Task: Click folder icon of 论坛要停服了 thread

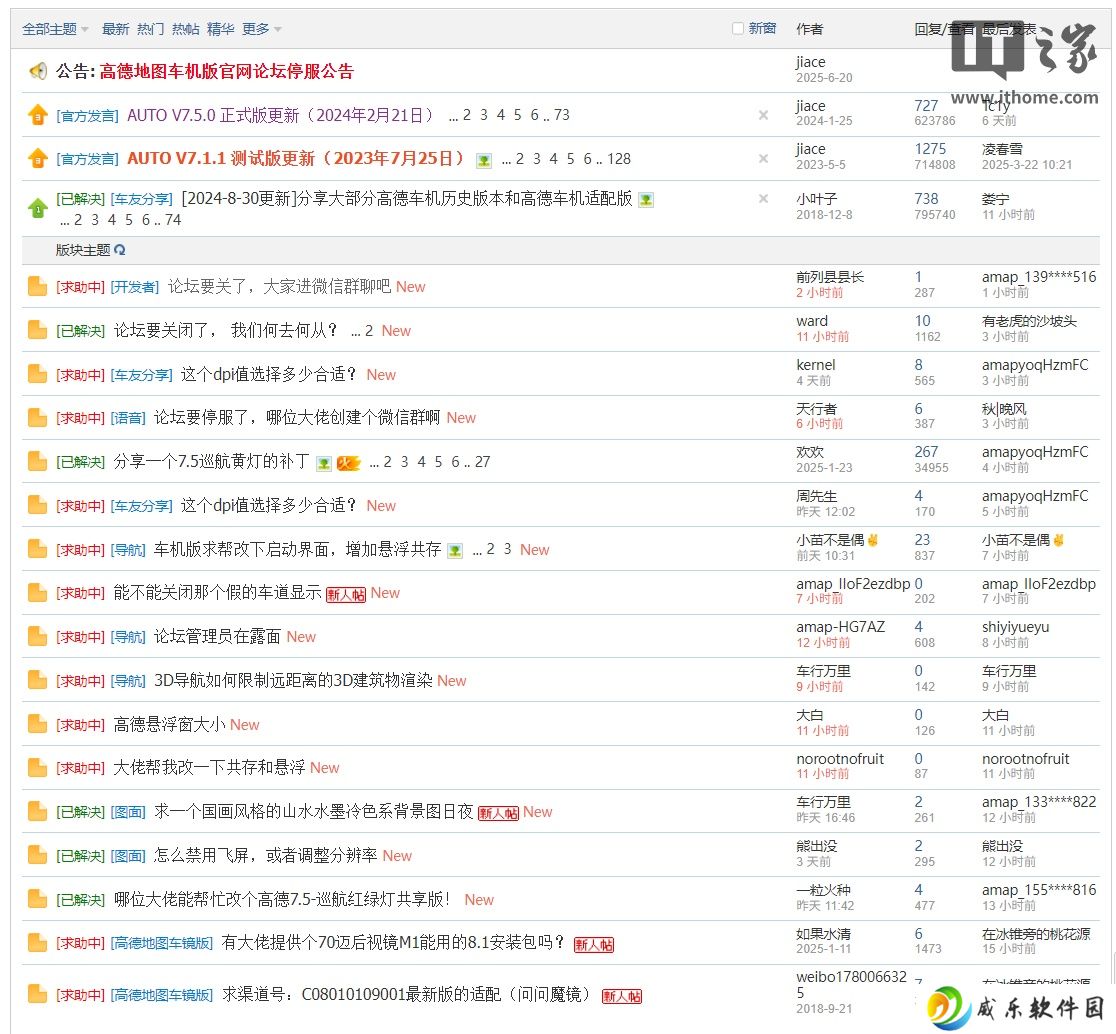Action: pyautogui.click(x=37, y=418)
